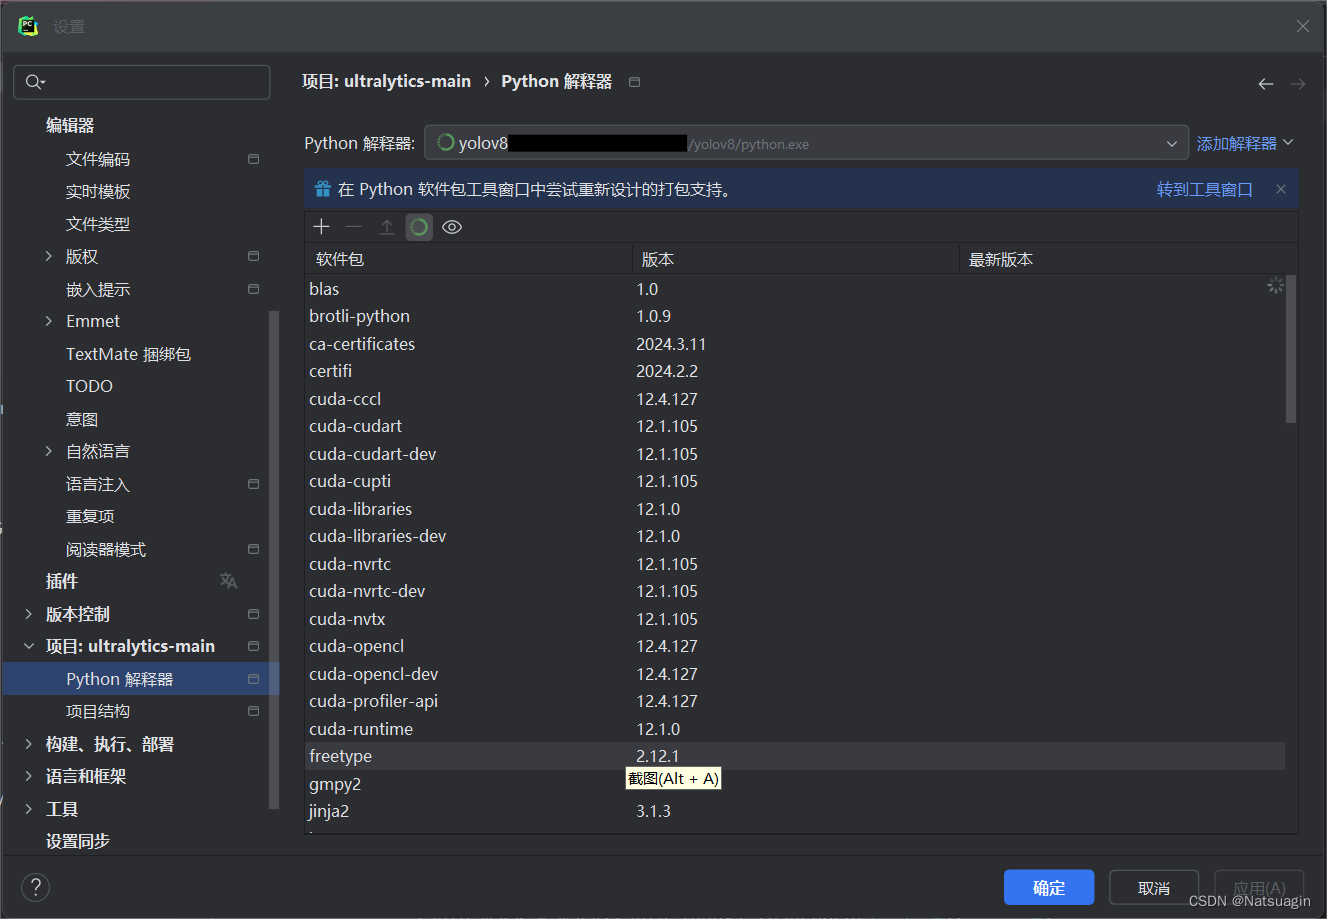Select the cuda-cudart-dev package row
The image size is (1327, 919).
795,454
